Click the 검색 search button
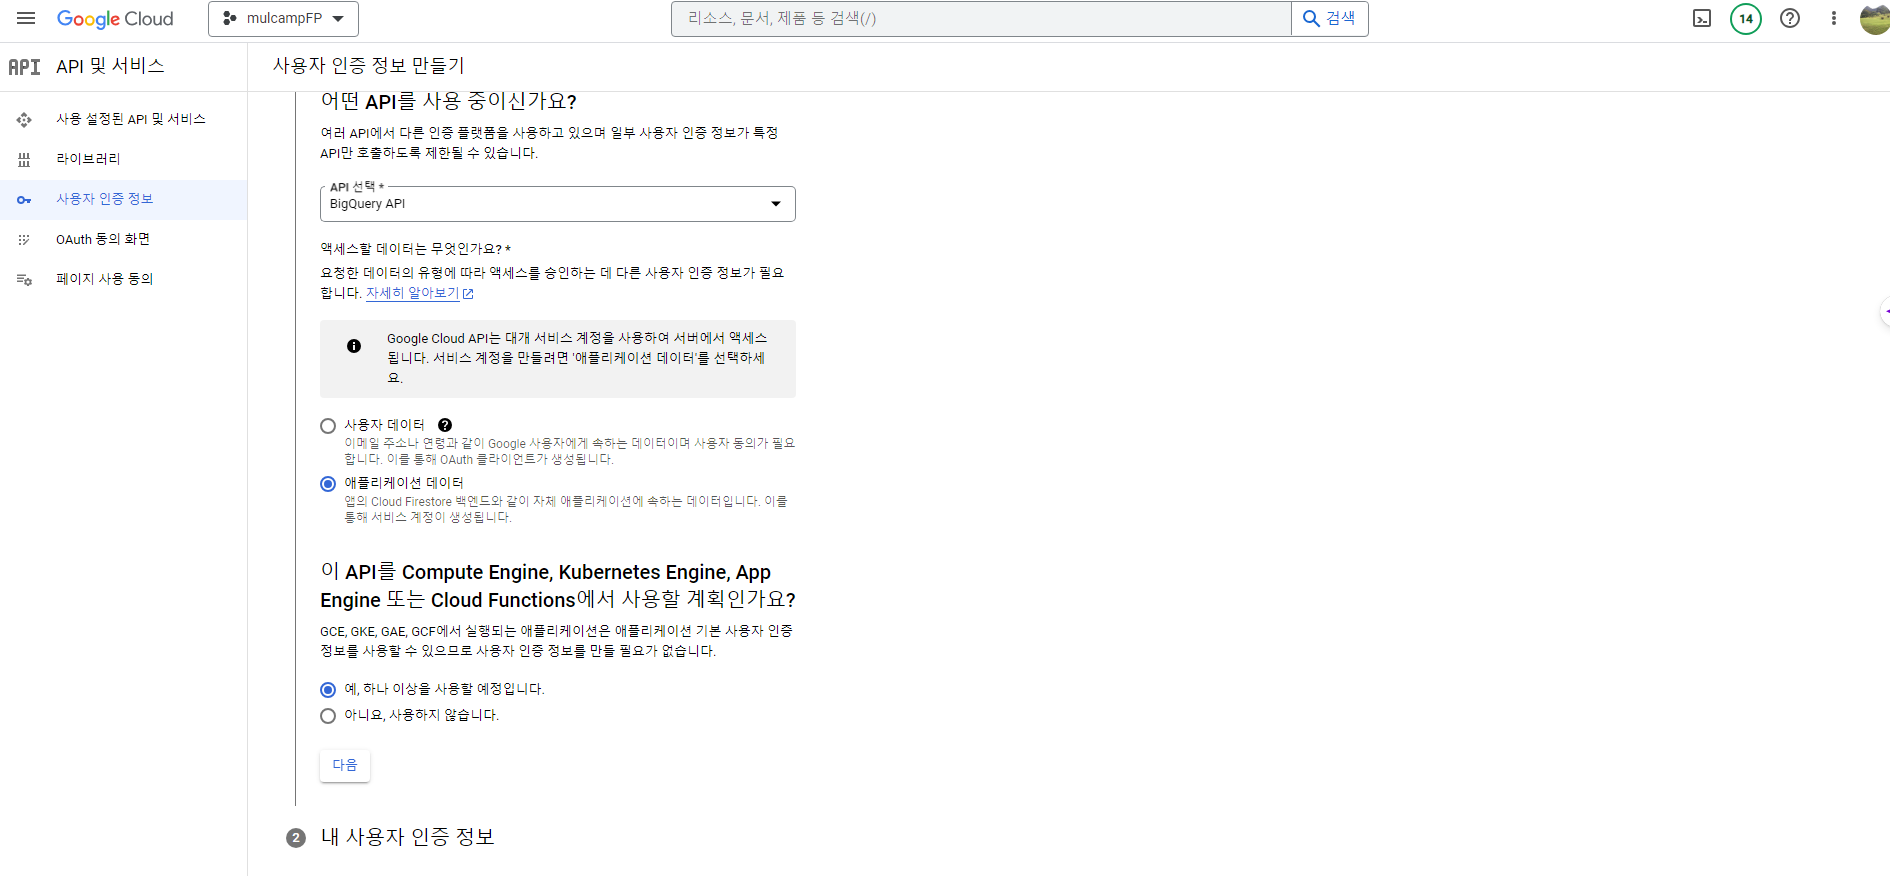This screenshot has height=876, width=1890. point(1330,19)
